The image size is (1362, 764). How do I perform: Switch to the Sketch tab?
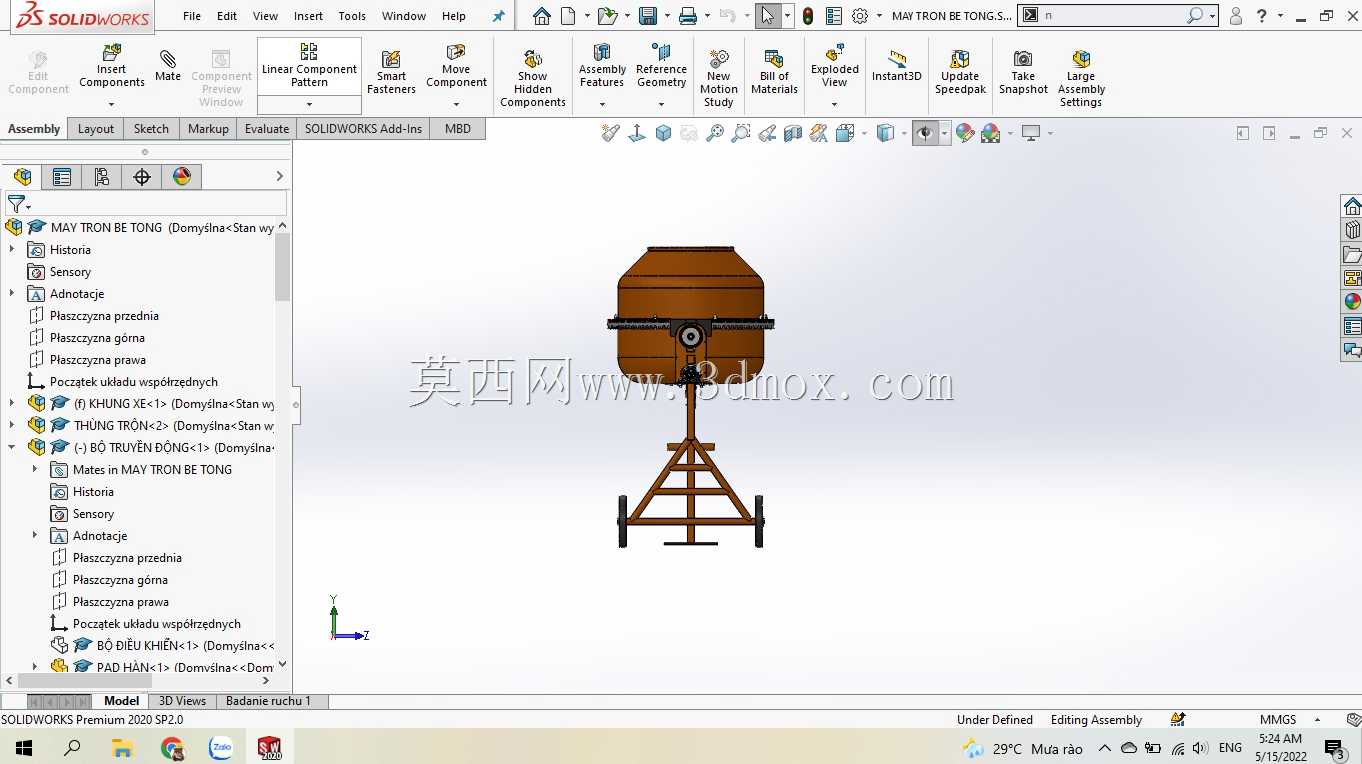coord(151,129)
